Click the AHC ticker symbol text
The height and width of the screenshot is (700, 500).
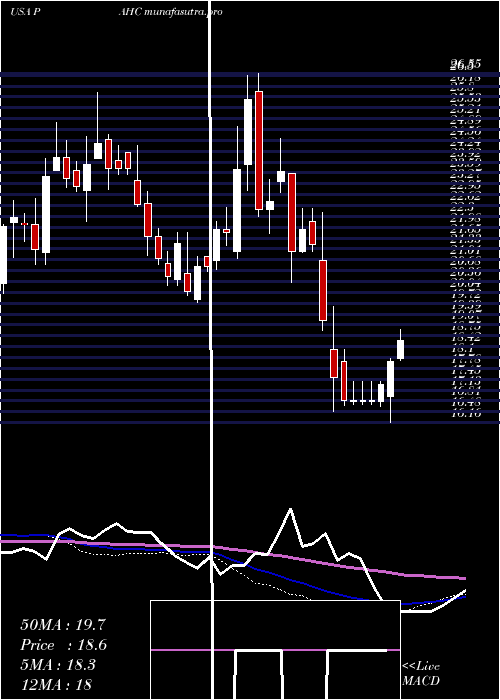[x=131, y=12]
